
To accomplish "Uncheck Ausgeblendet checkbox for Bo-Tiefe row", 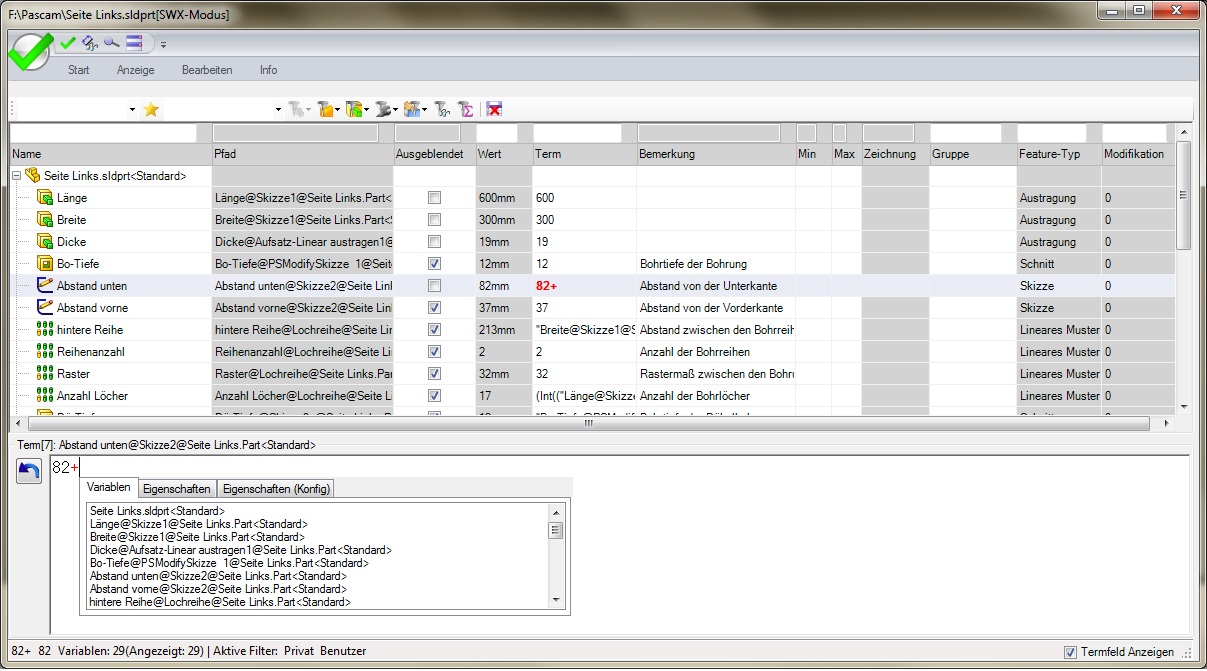I will 434,264.
